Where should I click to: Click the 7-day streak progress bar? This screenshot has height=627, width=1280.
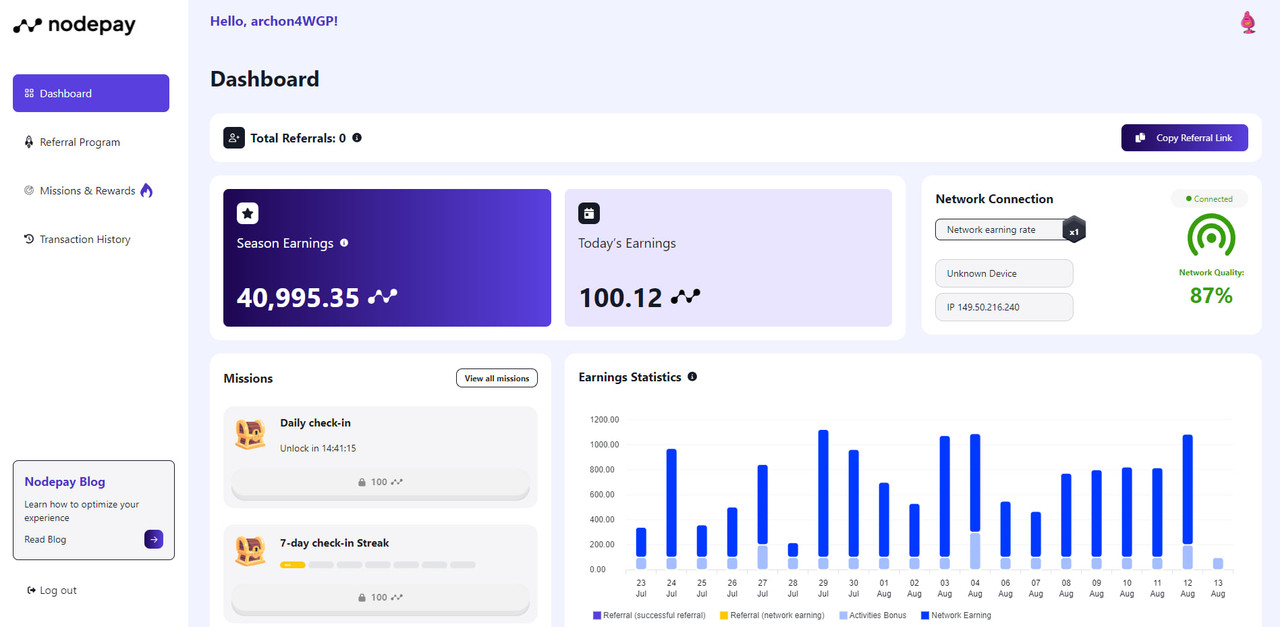click(x=378, y=565)
